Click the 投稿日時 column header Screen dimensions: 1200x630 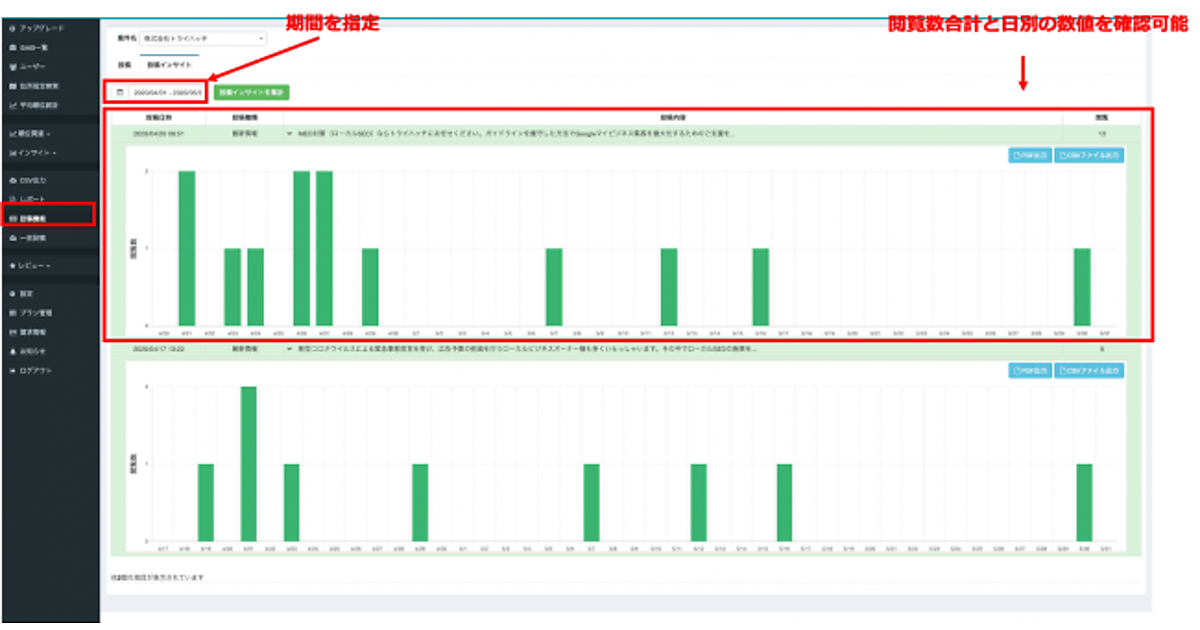coord(157,118)
